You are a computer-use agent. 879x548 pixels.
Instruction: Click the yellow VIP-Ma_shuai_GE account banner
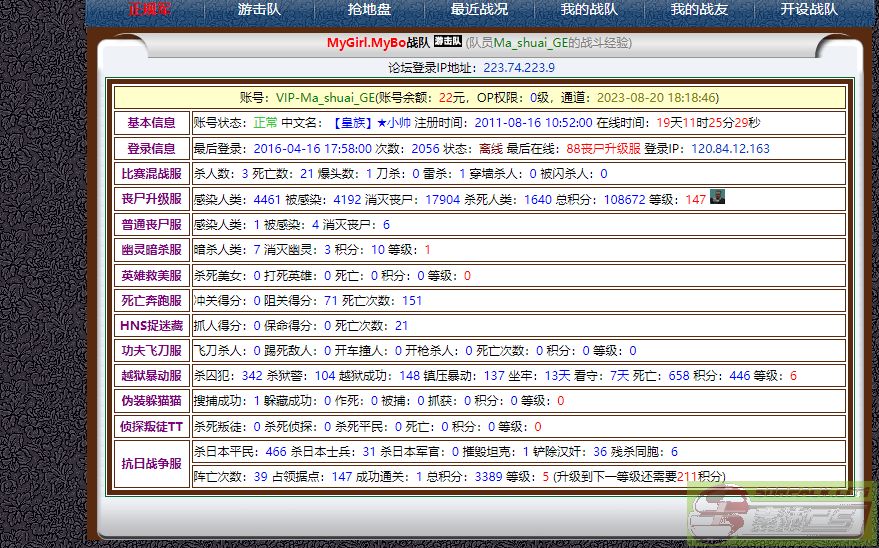tap(479, 98)
